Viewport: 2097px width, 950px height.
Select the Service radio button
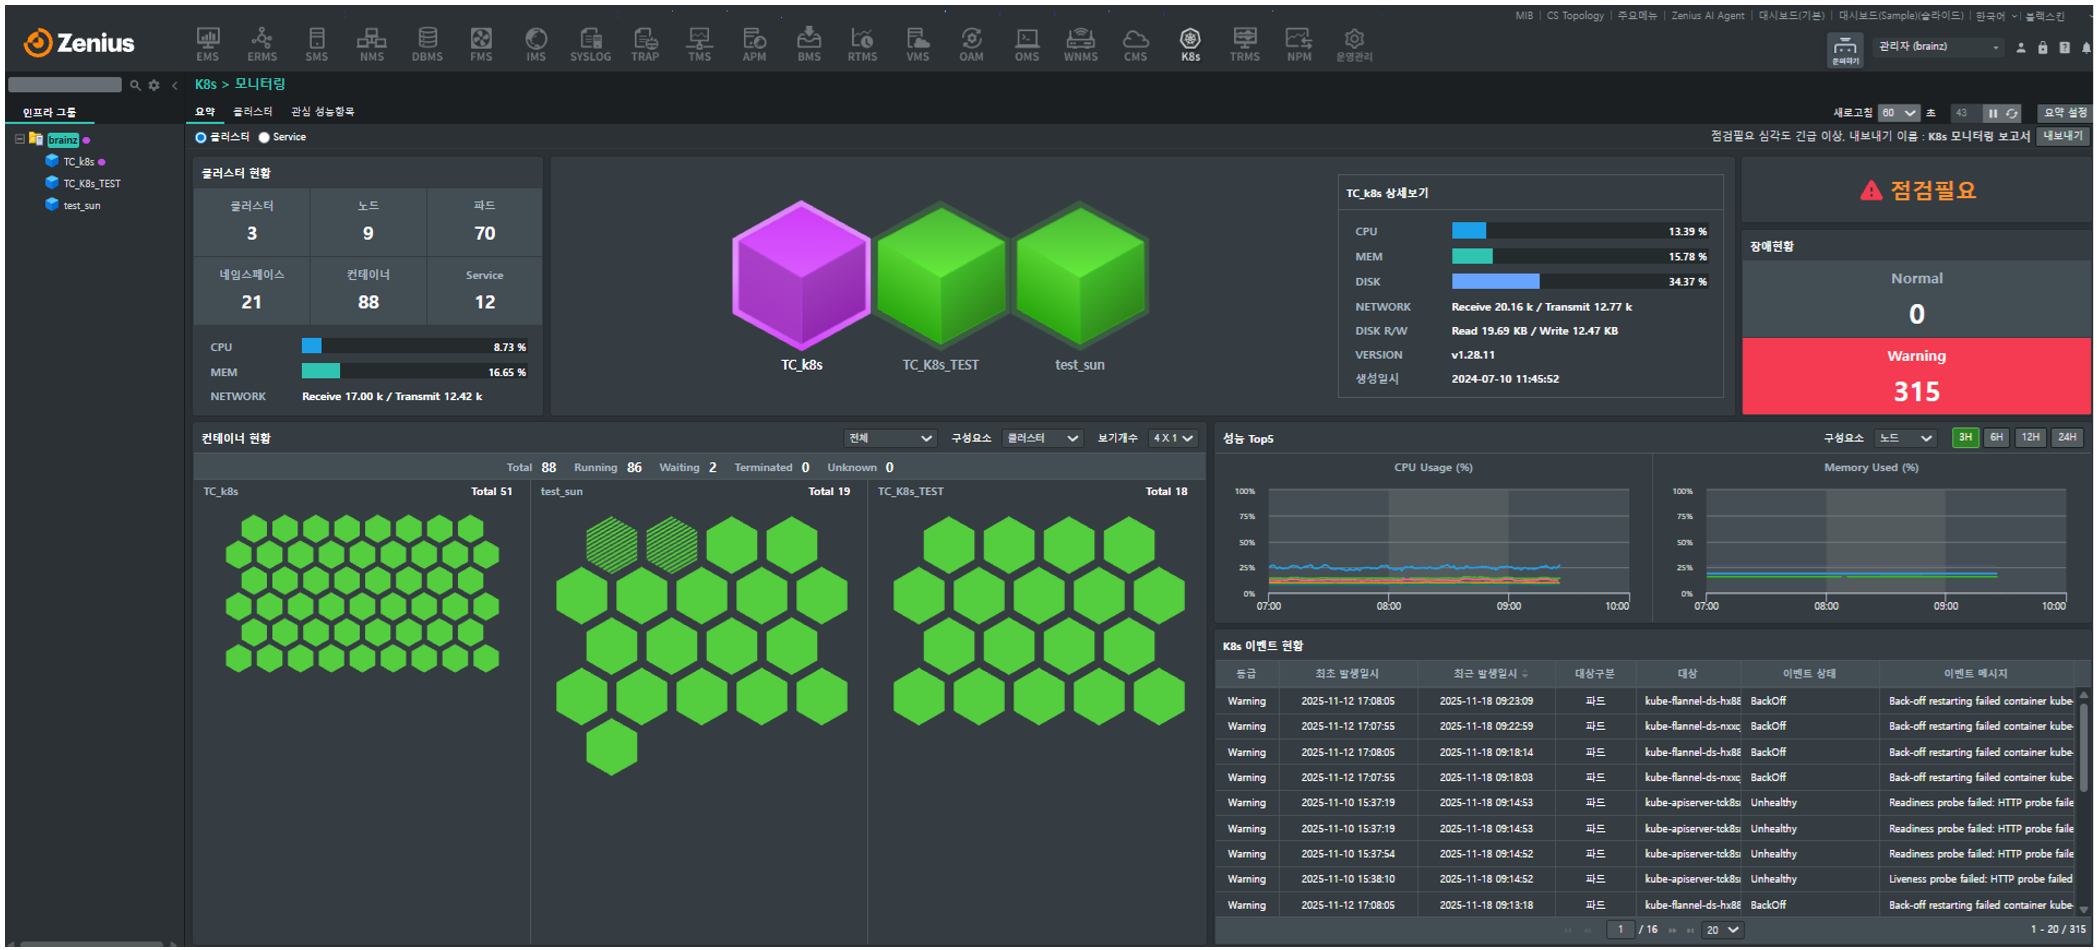click(x=265, y=138)
